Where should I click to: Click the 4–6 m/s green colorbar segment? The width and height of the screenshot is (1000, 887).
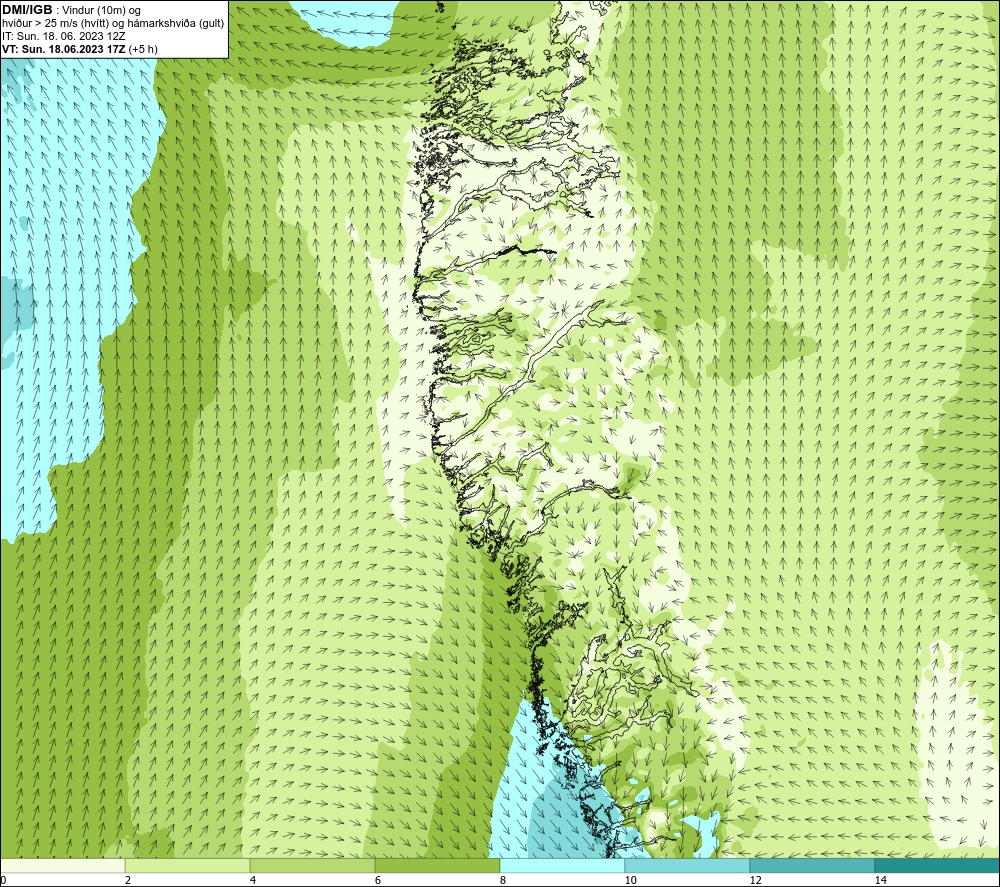[312, 865]
